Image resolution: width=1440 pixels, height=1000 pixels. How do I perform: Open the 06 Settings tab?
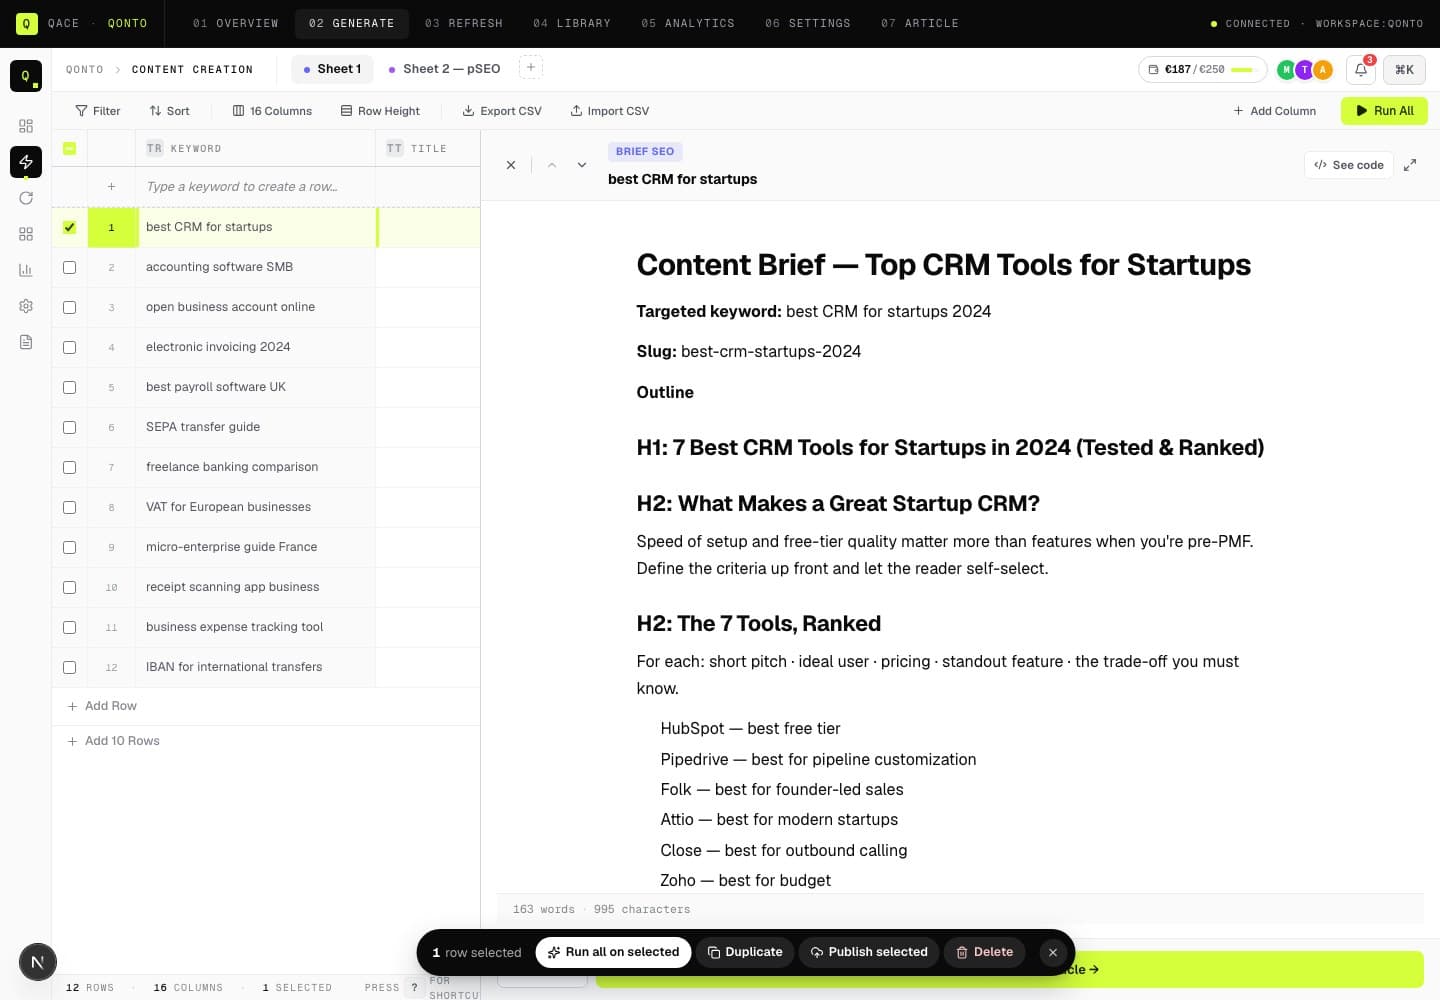[808, 23]
